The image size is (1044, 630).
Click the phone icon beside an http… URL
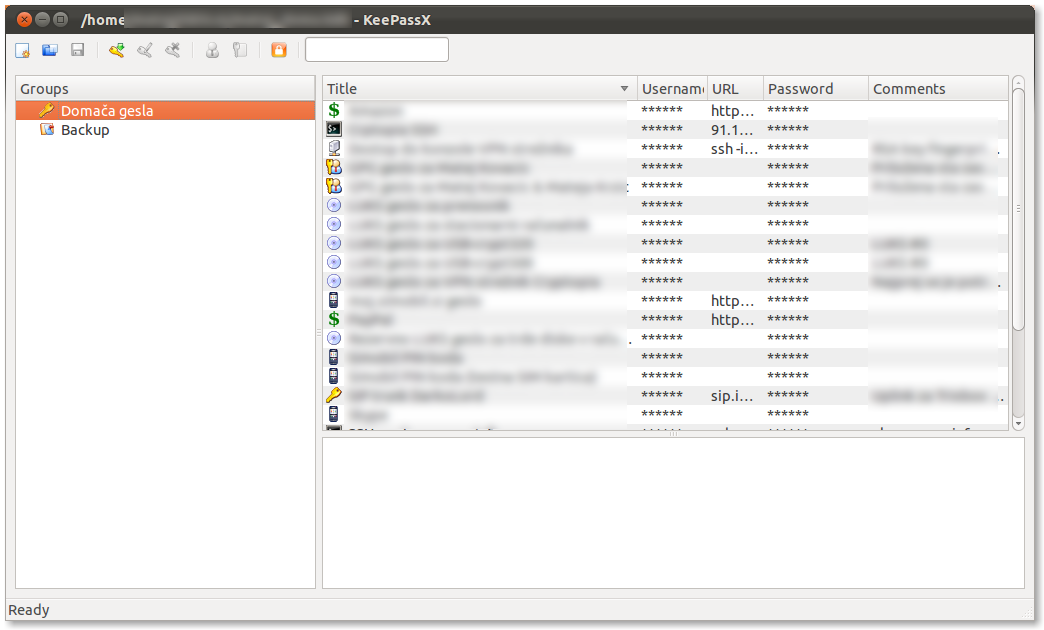tap(334, 300)
